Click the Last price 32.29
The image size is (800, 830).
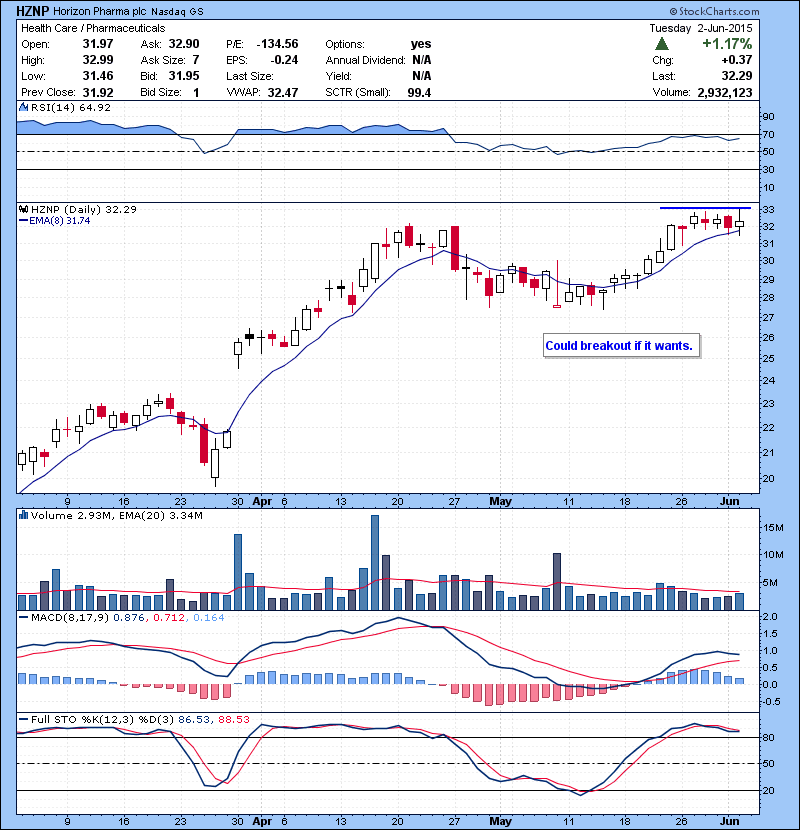click(736, 76)
